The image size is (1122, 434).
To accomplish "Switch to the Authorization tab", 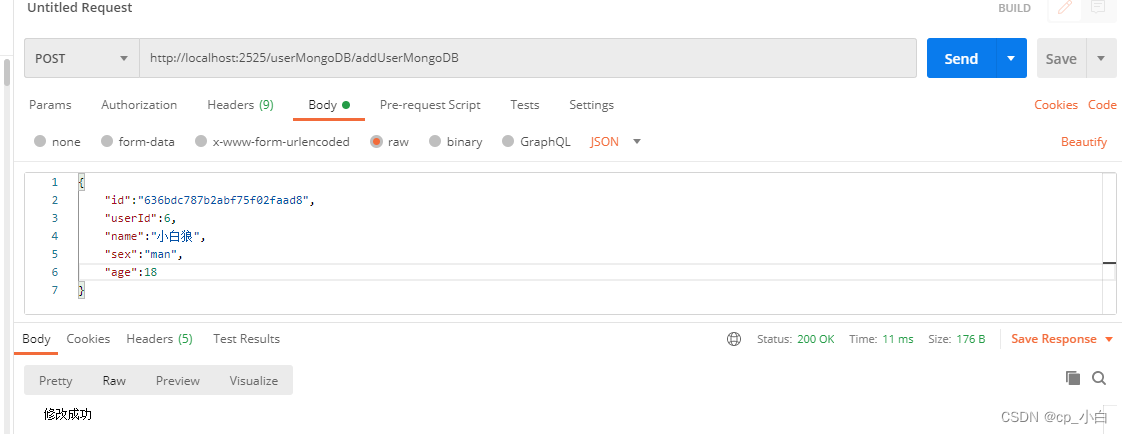I will (139, 104).
